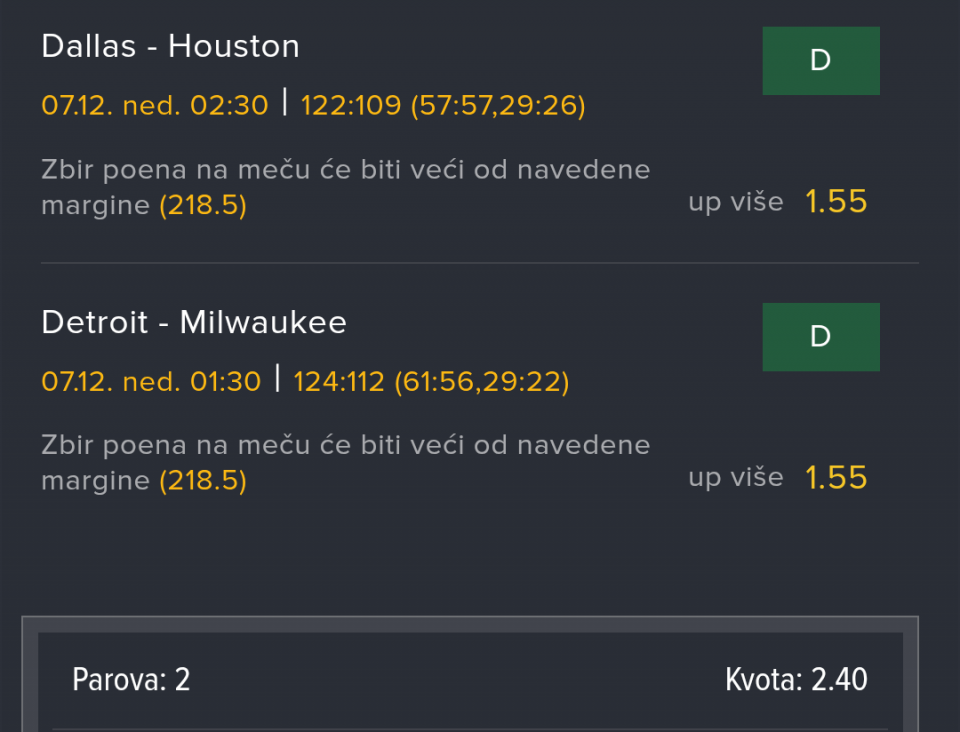Click the 124:112 final score
The width and height of the screenshot is (960, 732).
(339, 381)
